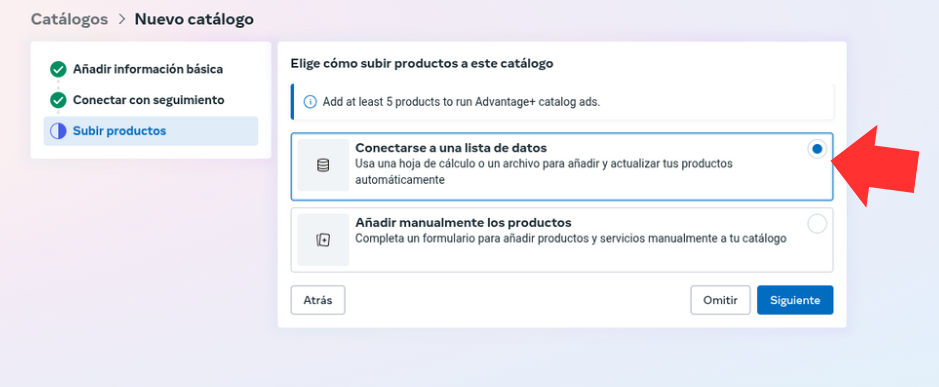Click the database icon for data feed
939x387 pixels.
pyautogui.click(x=323, y=166)
